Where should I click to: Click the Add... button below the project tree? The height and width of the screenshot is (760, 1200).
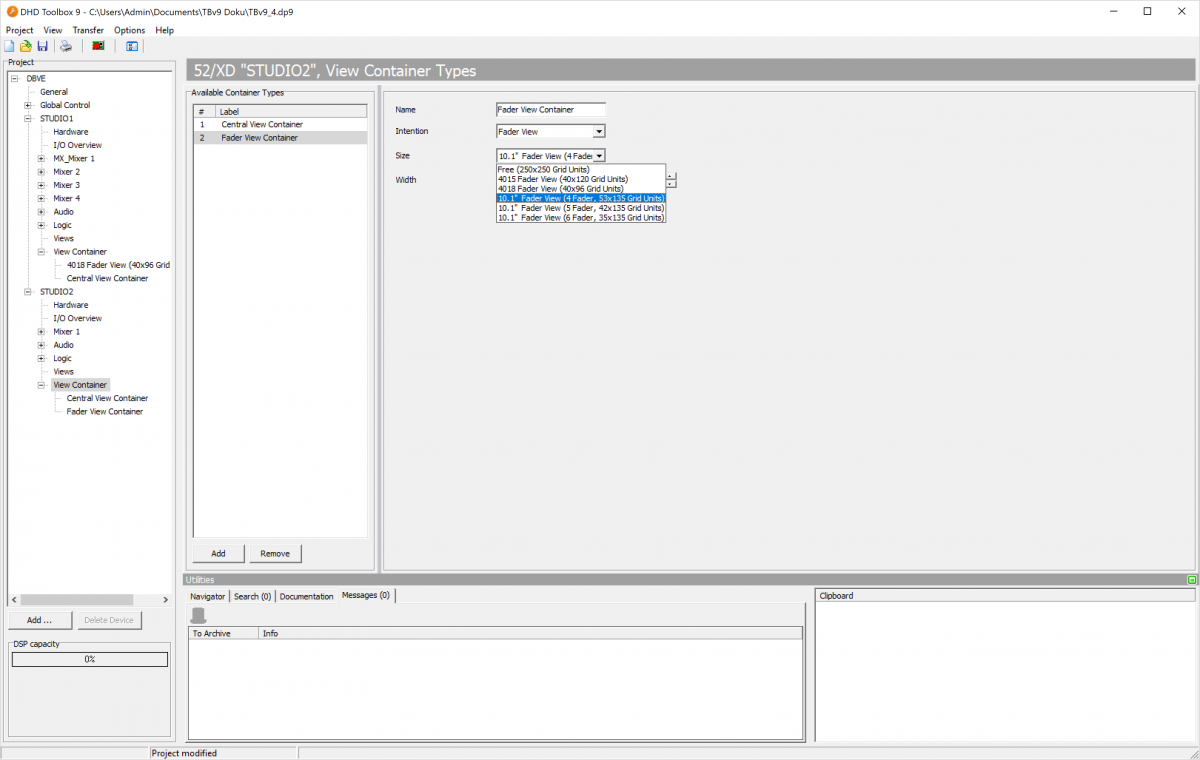click(x=39, y=619)
